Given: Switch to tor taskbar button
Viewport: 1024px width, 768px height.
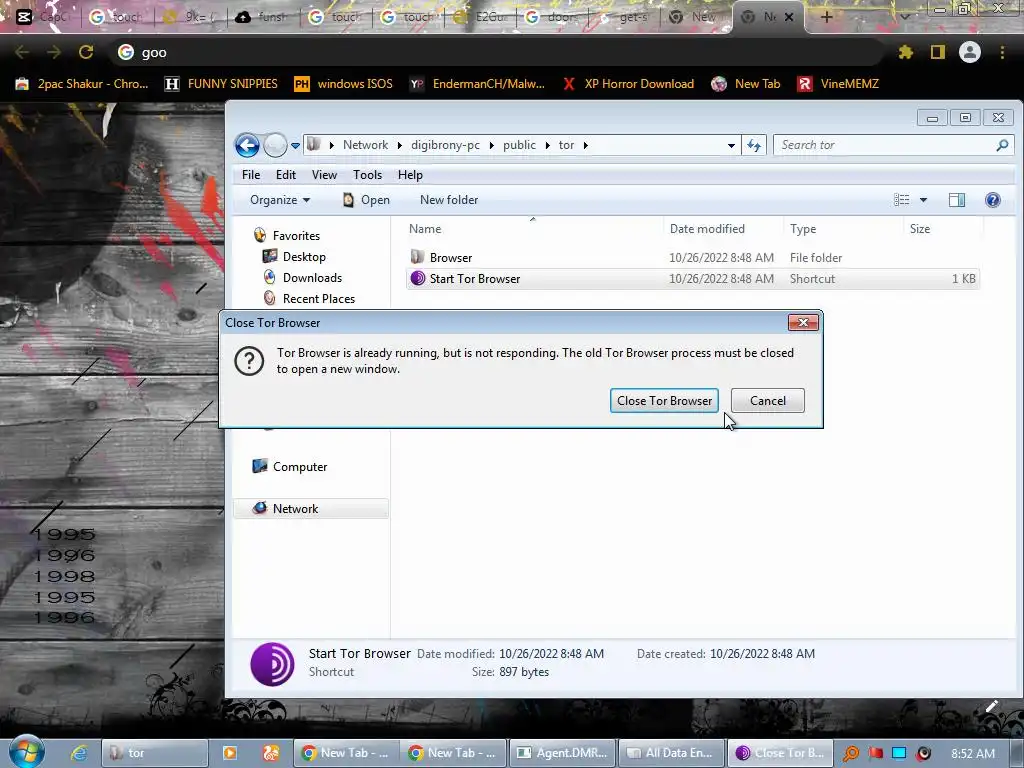Looking at the screenshot, I should point(155,753).
